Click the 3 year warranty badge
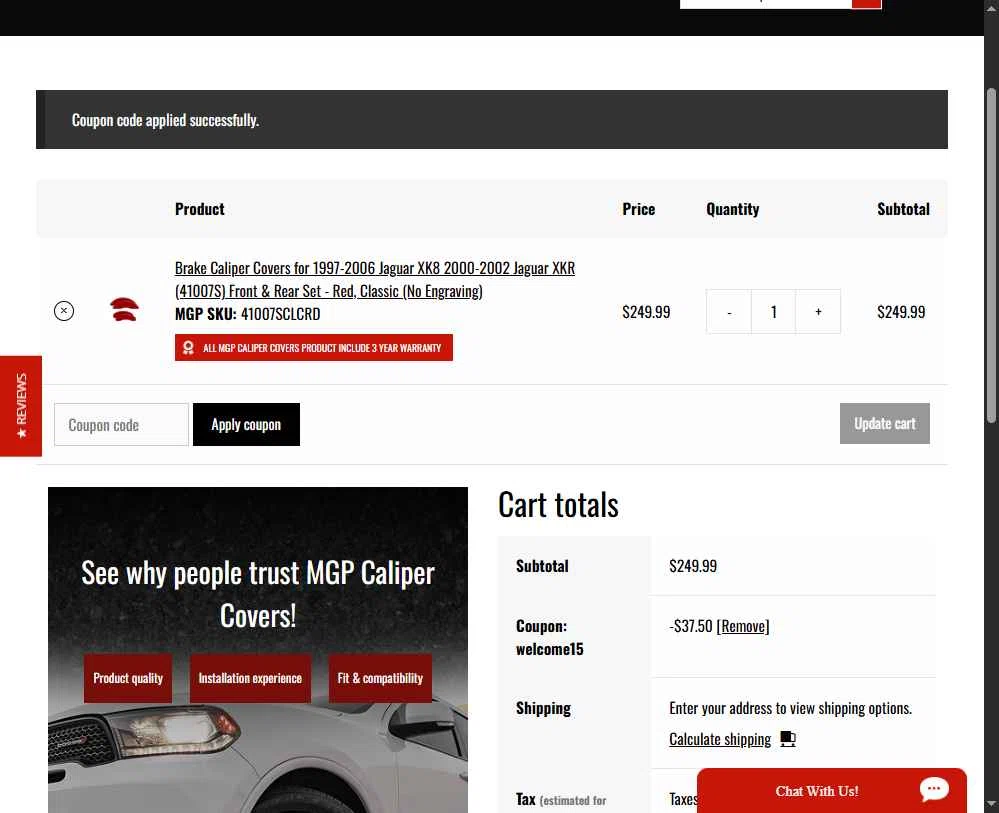 click(x=313, y=348)
